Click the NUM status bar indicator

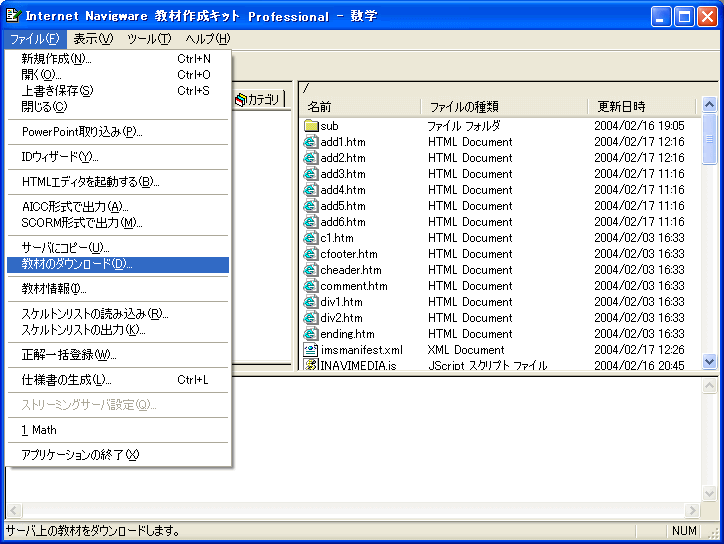point(684,531)
